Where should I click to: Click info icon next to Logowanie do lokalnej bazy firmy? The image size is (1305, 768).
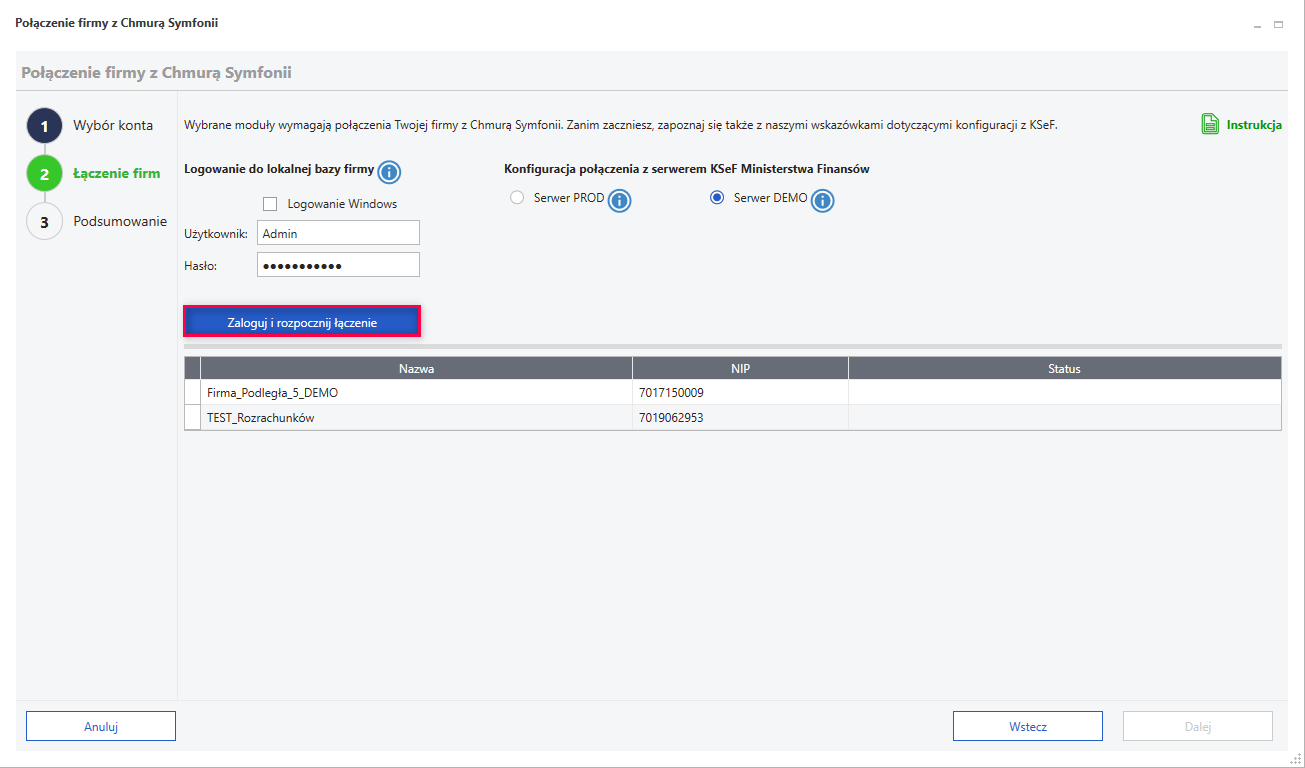(389, 172)
